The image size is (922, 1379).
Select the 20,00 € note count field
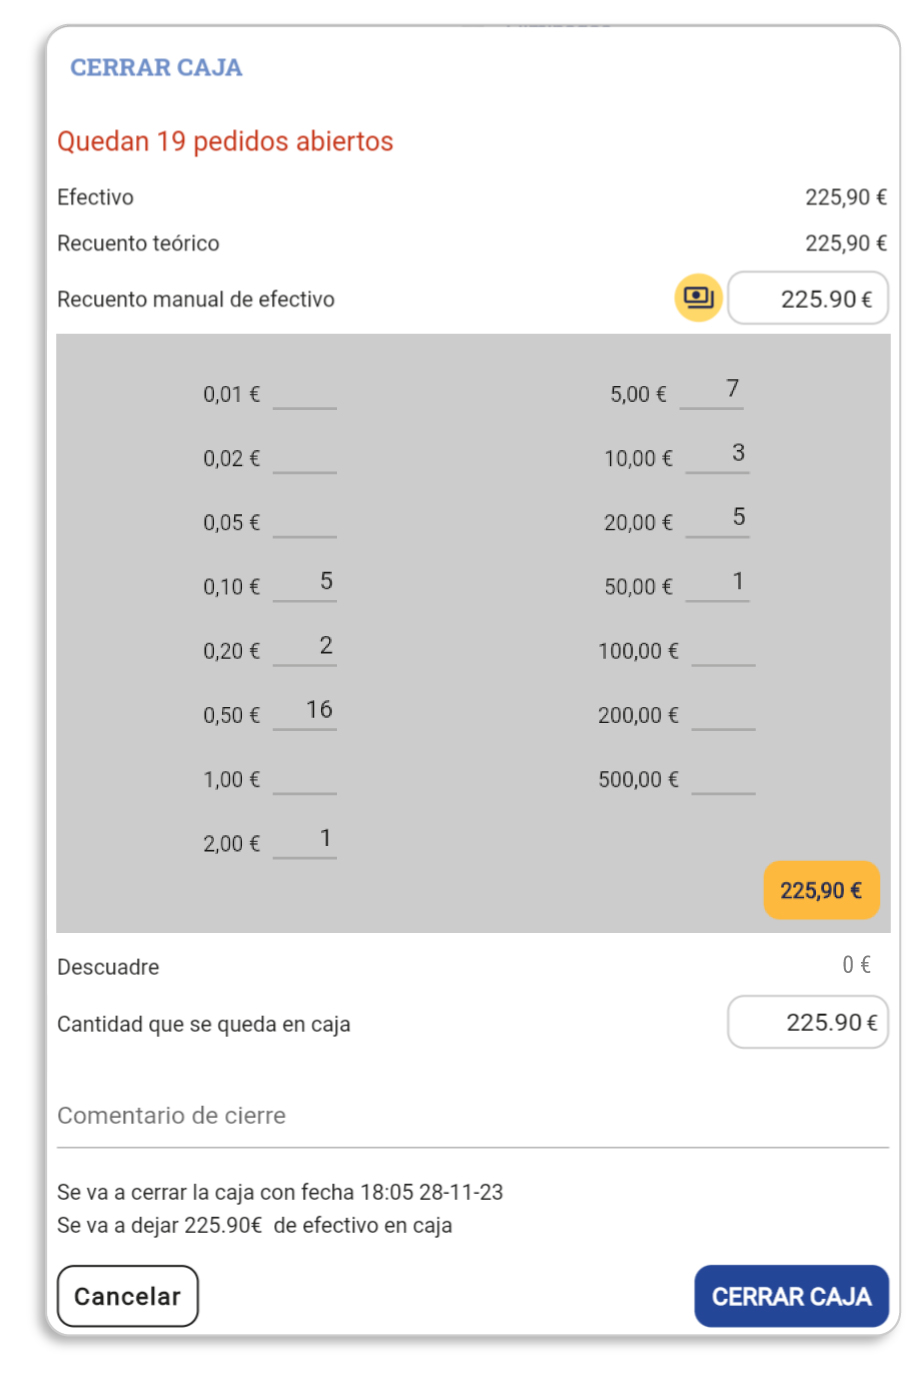pos(718,520)
